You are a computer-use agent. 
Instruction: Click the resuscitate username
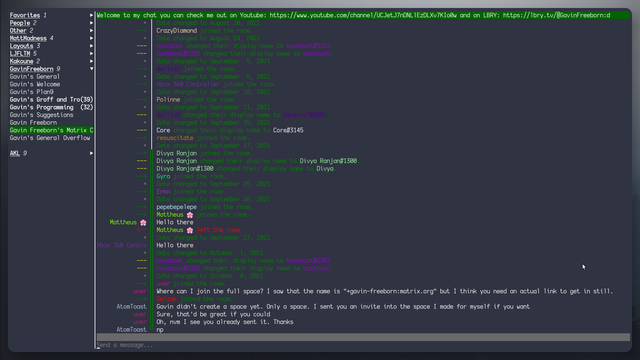175,138
